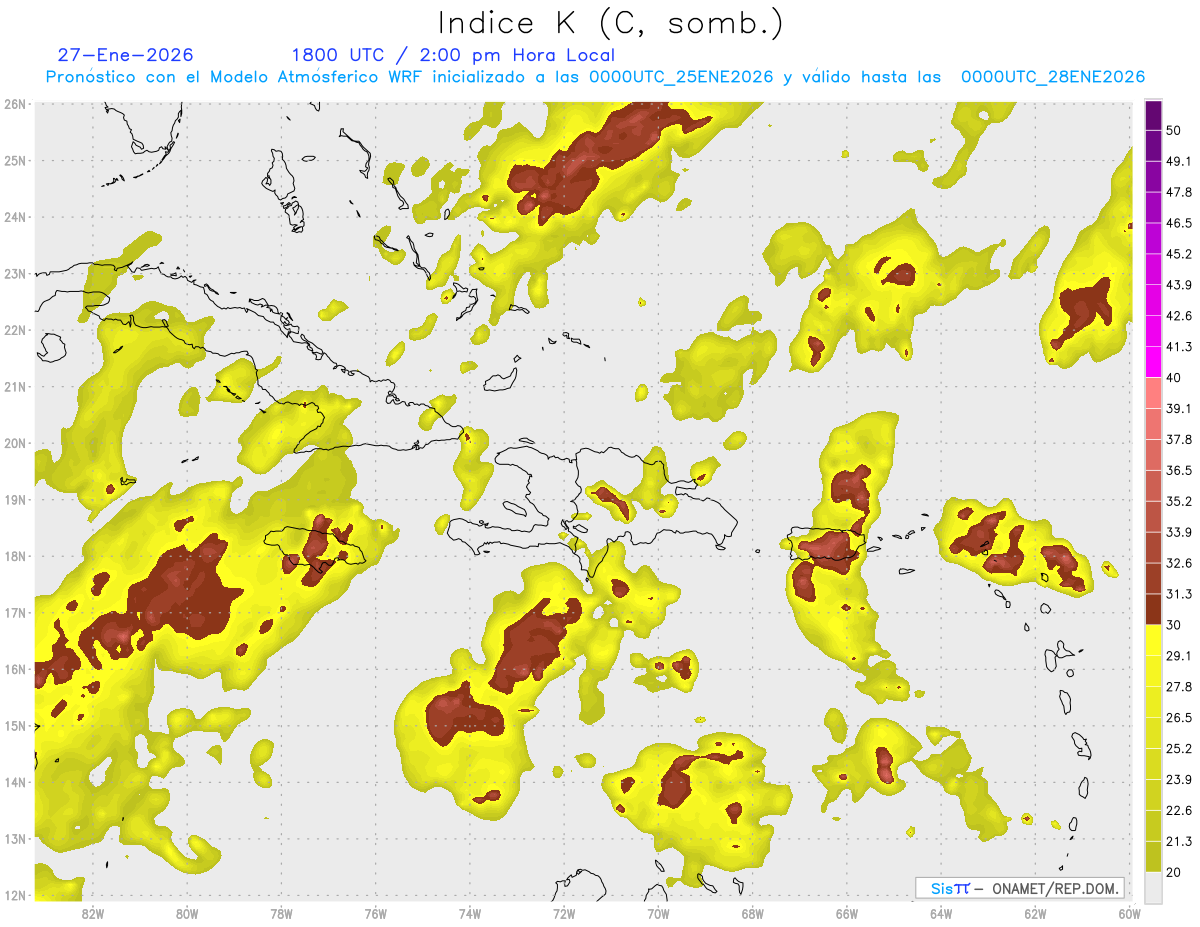
Task: Click the colorbar value '27.8'
Action: point(1179,687)
